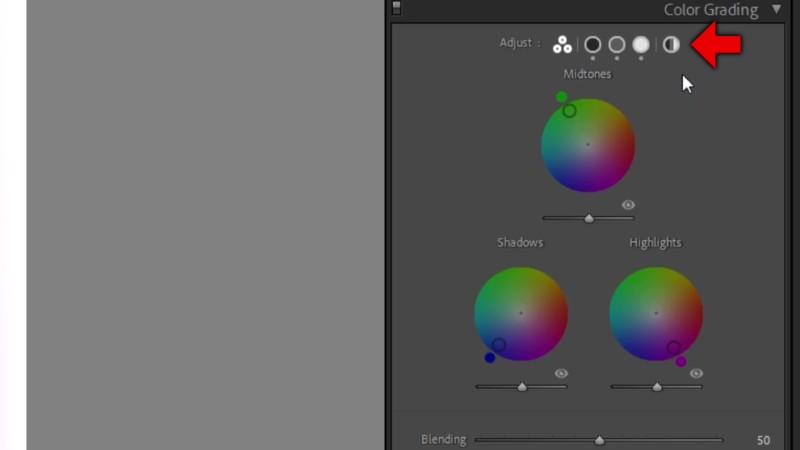This screenshot has height=450, width=800.
Task: Click the purple hue handle on Highlights wheel
Action: tap(681, 361)
